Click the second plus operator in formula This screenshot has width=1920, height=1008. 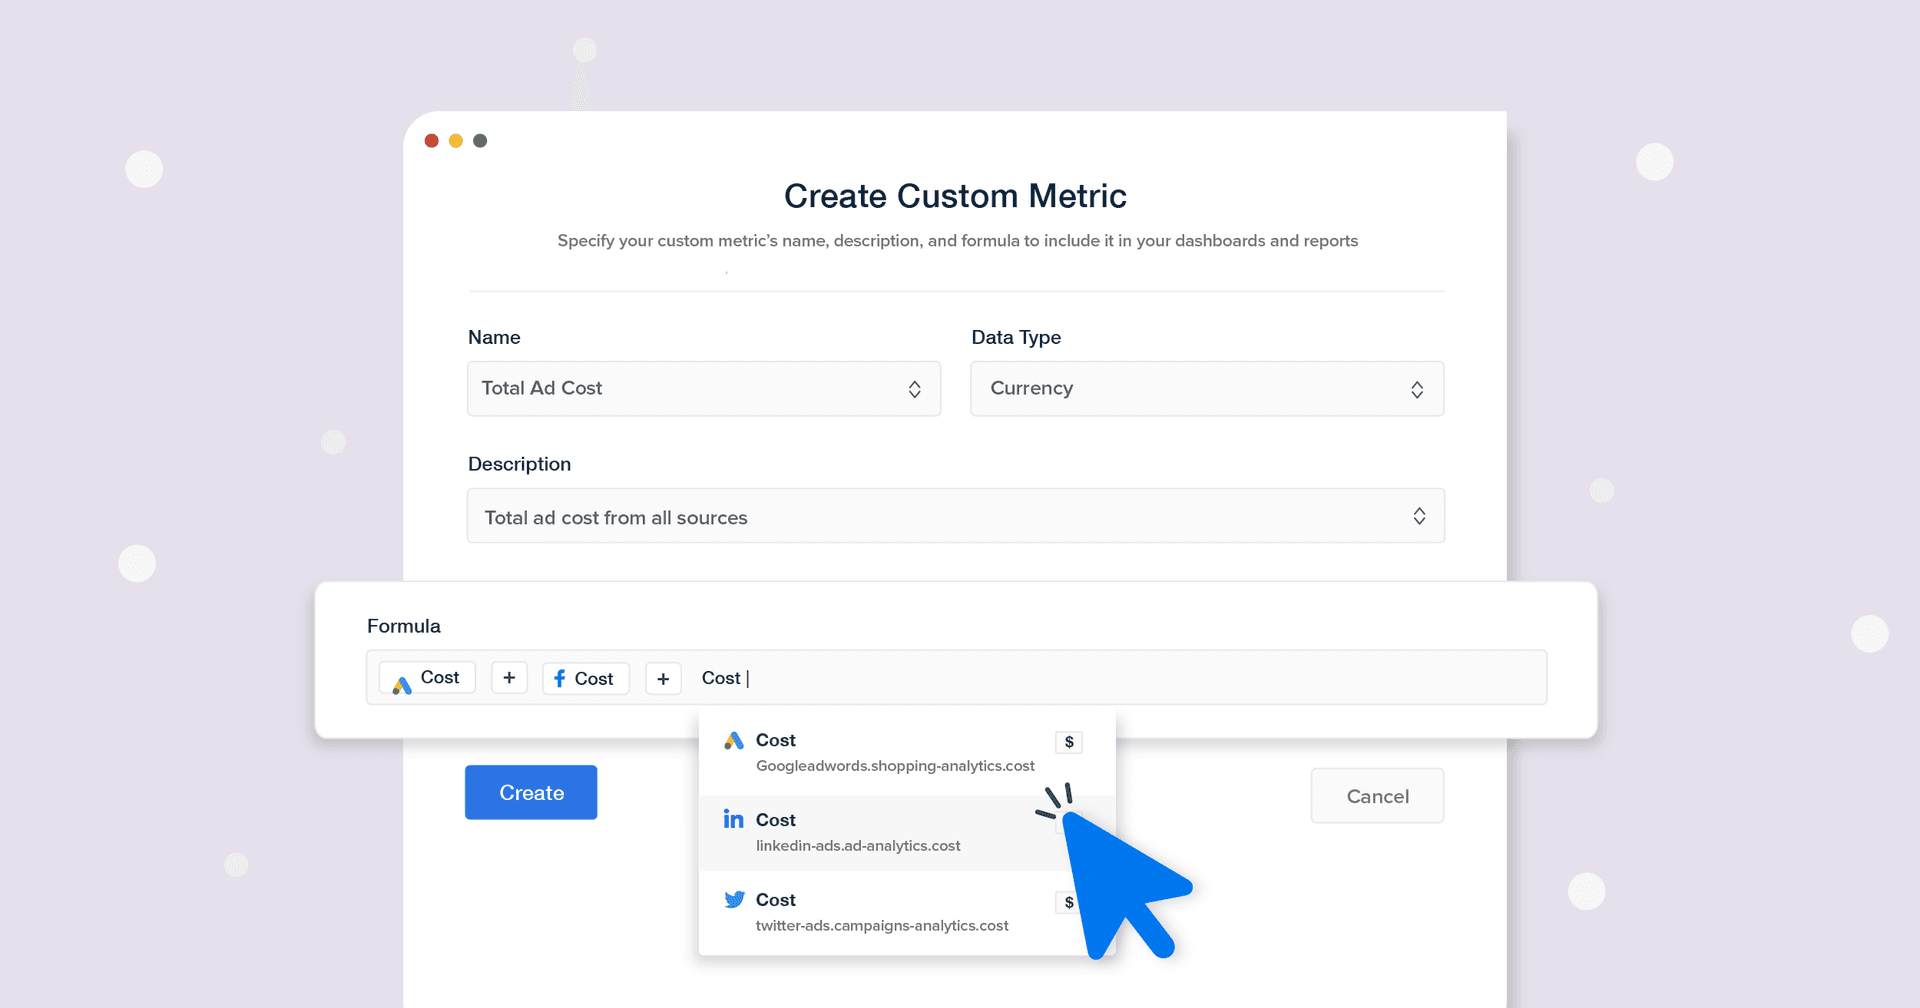[663, 678]
